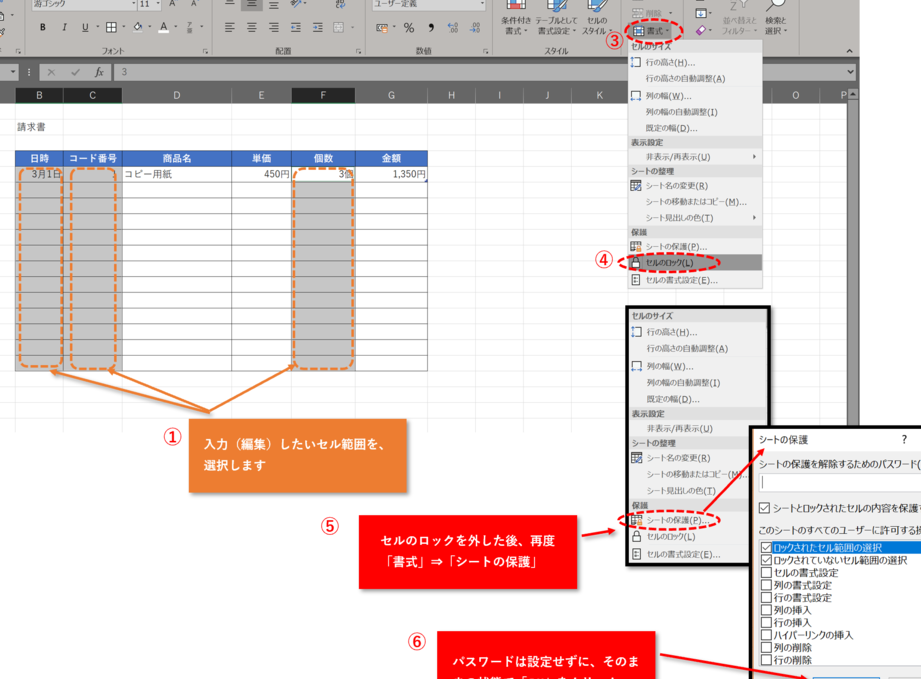This screenshot has width=921, height=679.
Task: Click the Increase Decimal icon
Action: coord(453,28)
